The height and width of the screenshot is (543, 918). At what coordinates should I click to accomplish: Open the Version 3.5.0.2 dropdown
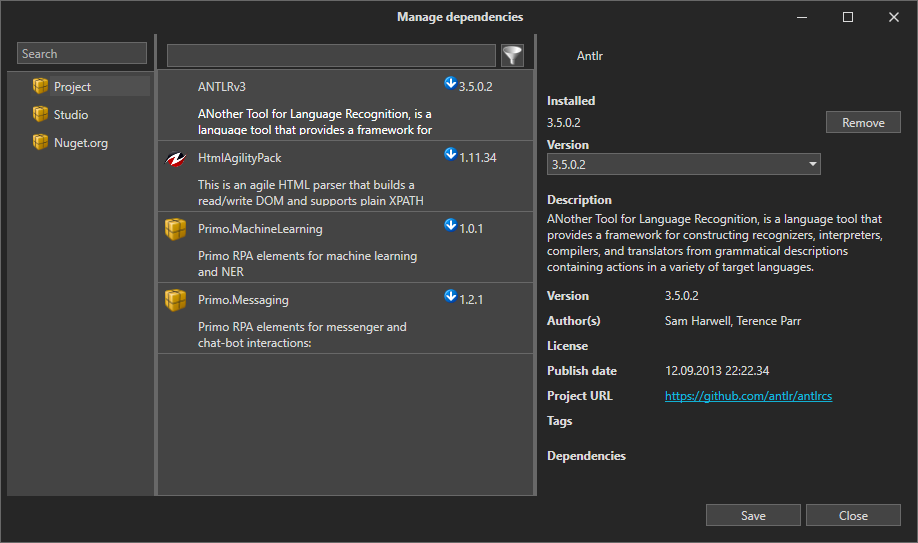pyautogui.click(x=684, y=165)
